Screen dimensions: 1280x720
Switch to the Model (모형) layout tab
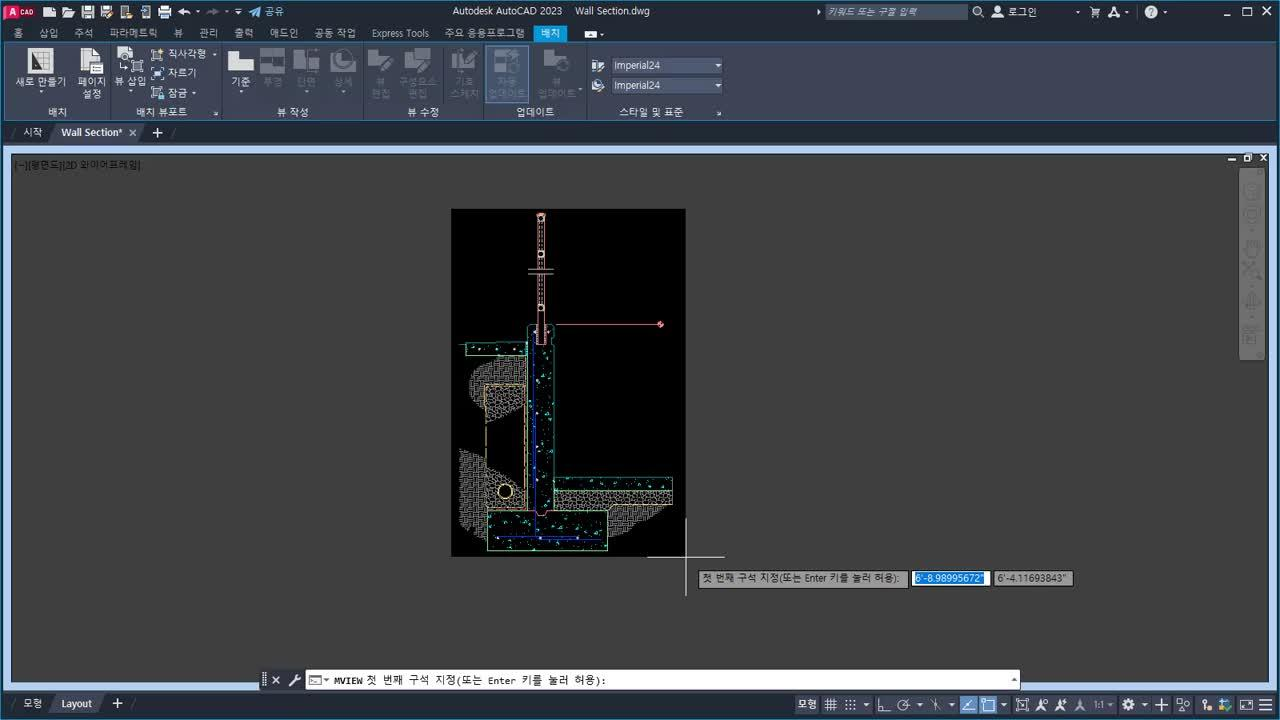(33, 703)
